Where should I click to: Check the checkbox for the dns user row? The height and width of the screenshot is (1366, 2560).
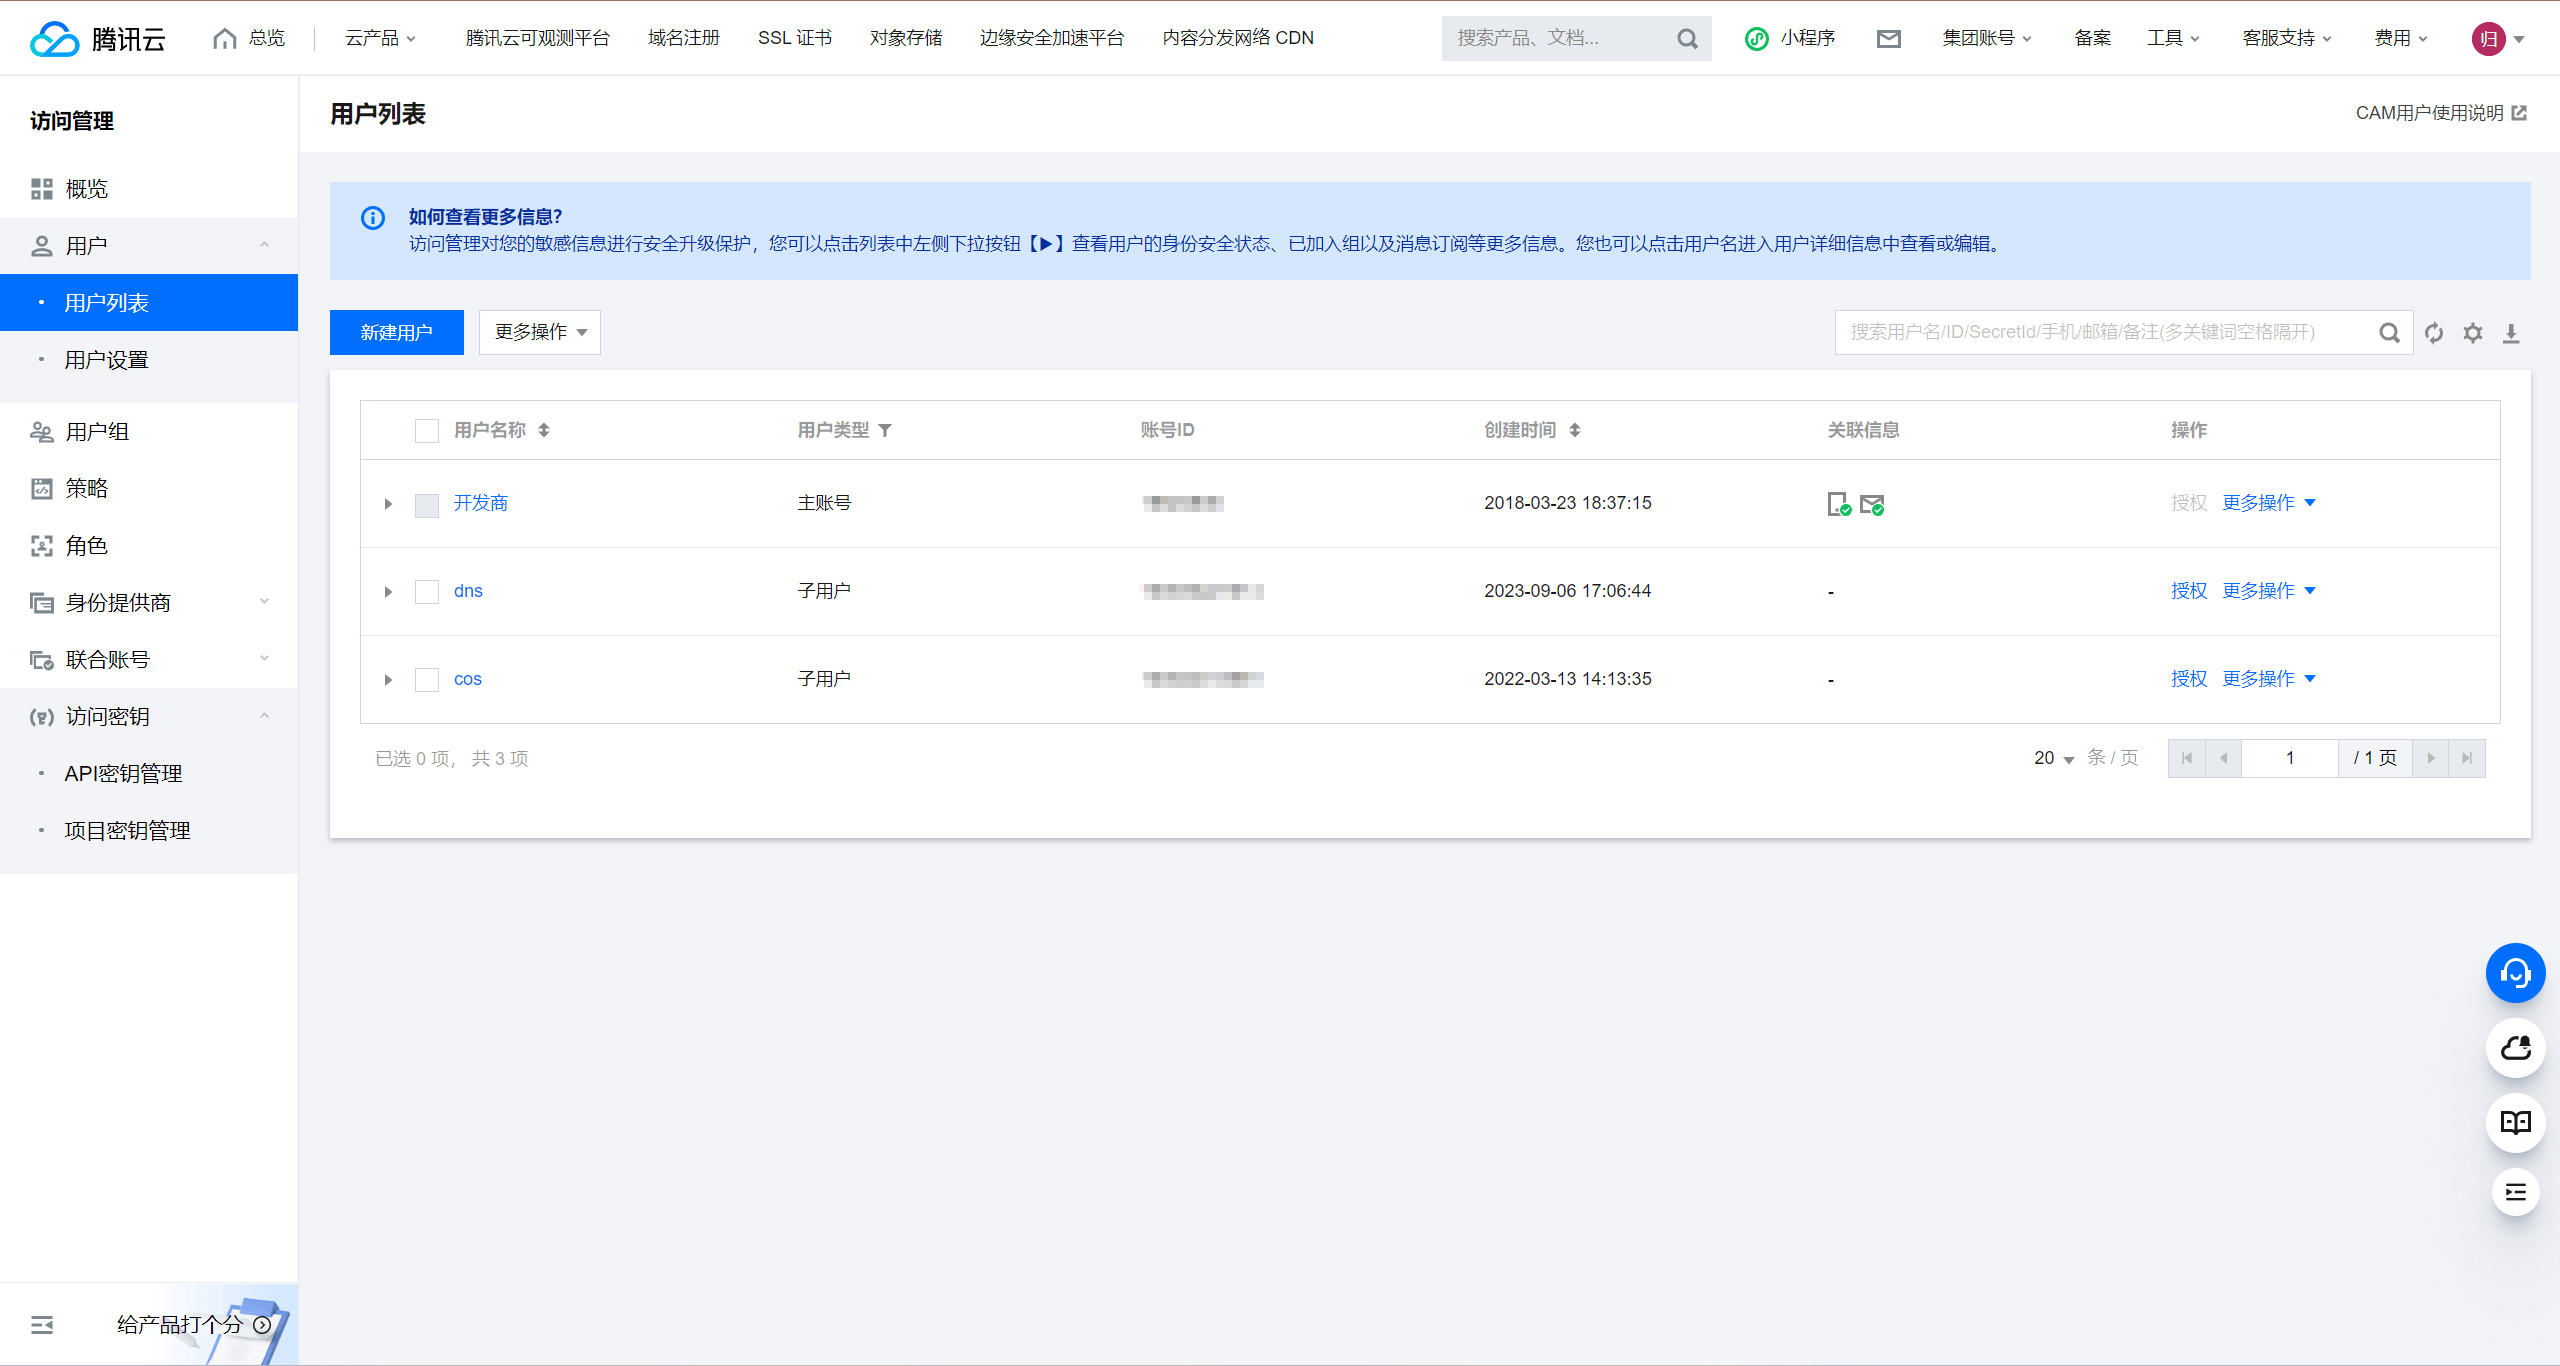[427, 591]
